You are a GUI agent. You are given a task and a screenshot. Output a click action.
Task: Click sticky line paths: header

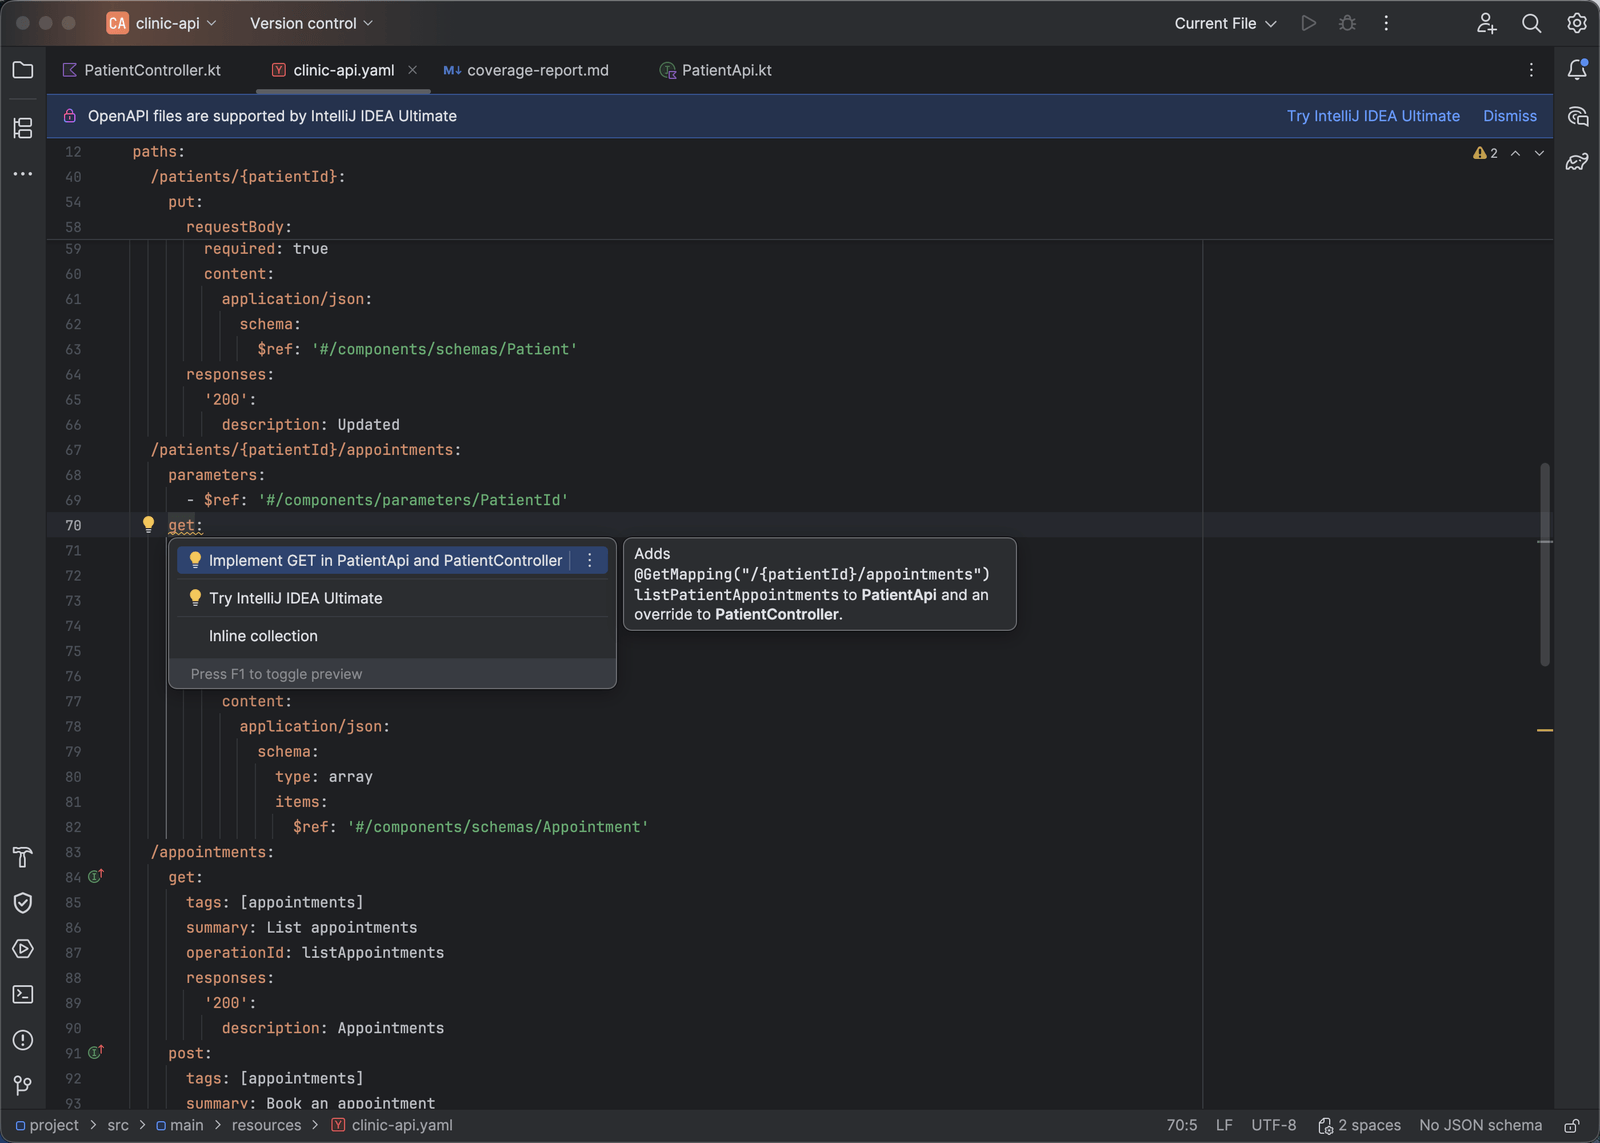(159, 152)
